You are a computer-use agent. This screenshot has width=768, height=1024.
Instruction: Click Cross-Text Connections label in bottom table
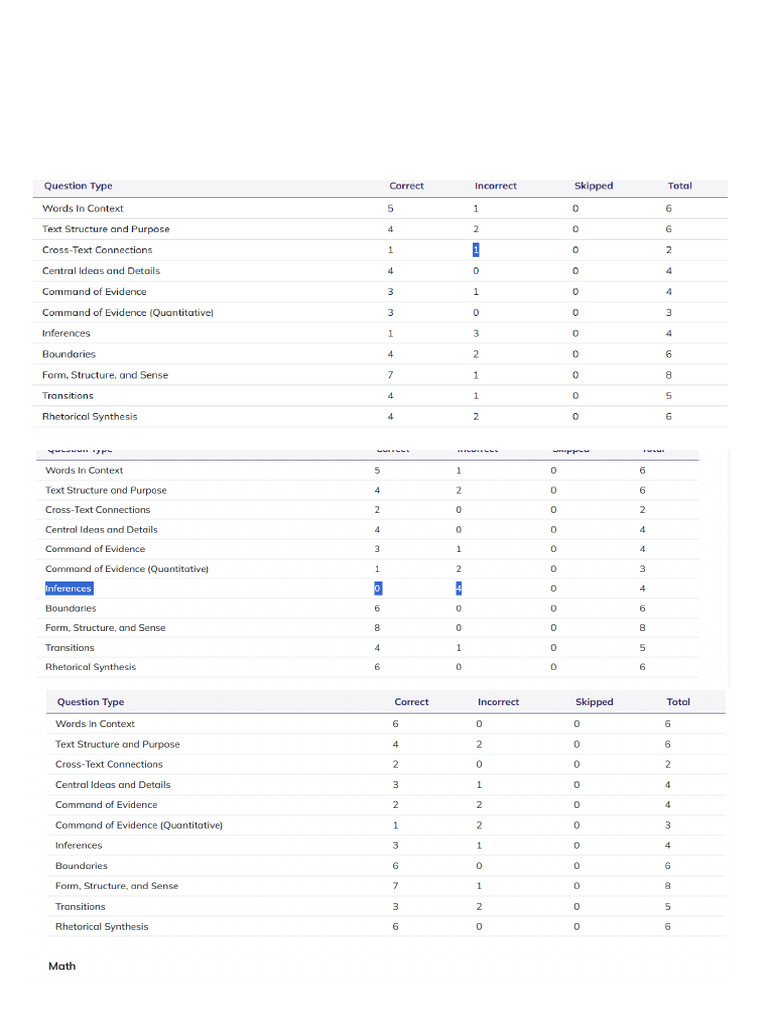tap(109, 764)
